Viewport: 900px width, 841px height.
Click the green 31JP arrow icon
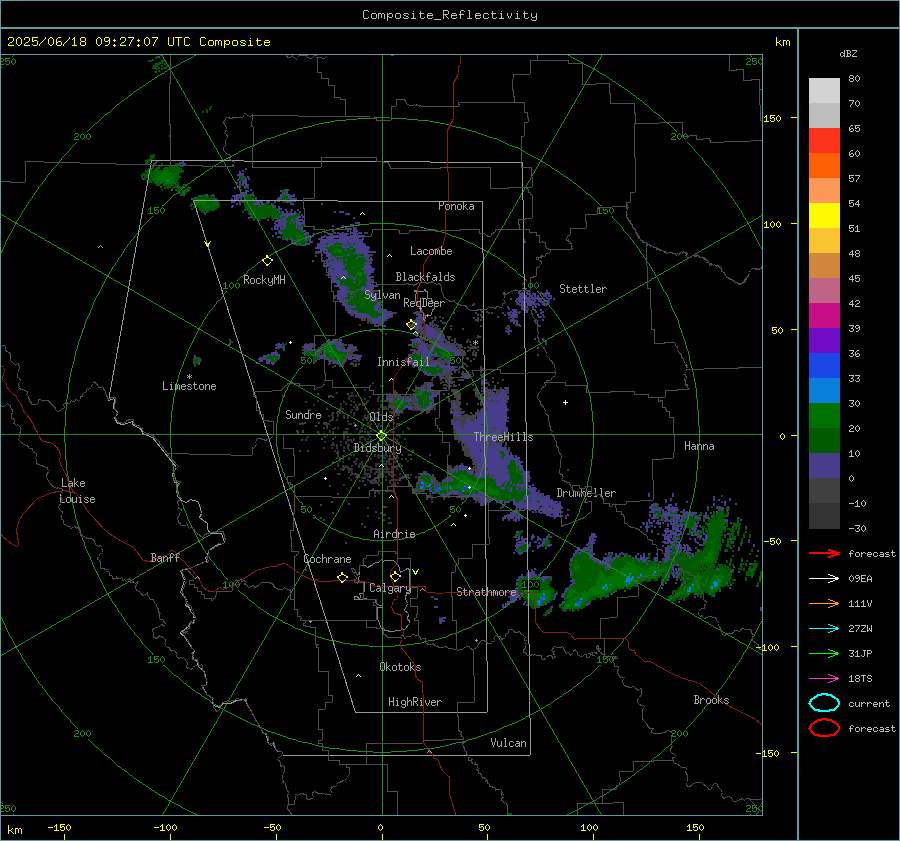[824, 653]
